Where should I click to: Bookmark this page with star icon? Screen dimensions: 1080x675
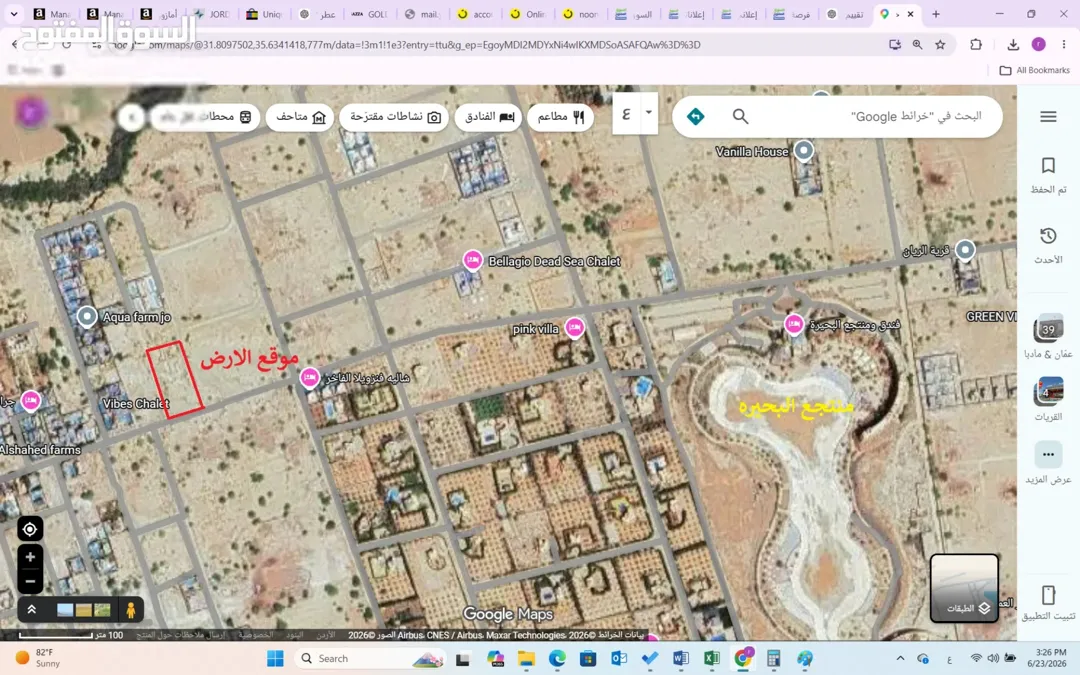(x=940, y=44)
